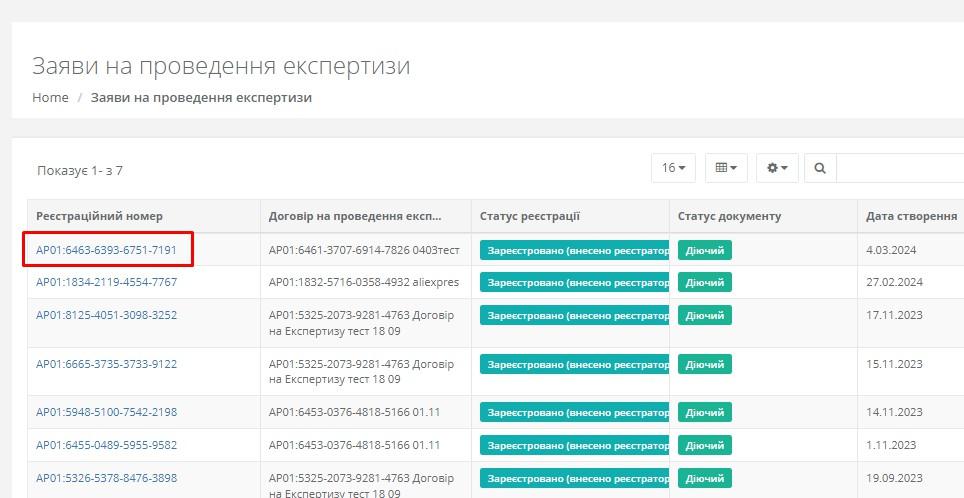
Task: Open the table columns view dropdown
Action: coord(726,168)
